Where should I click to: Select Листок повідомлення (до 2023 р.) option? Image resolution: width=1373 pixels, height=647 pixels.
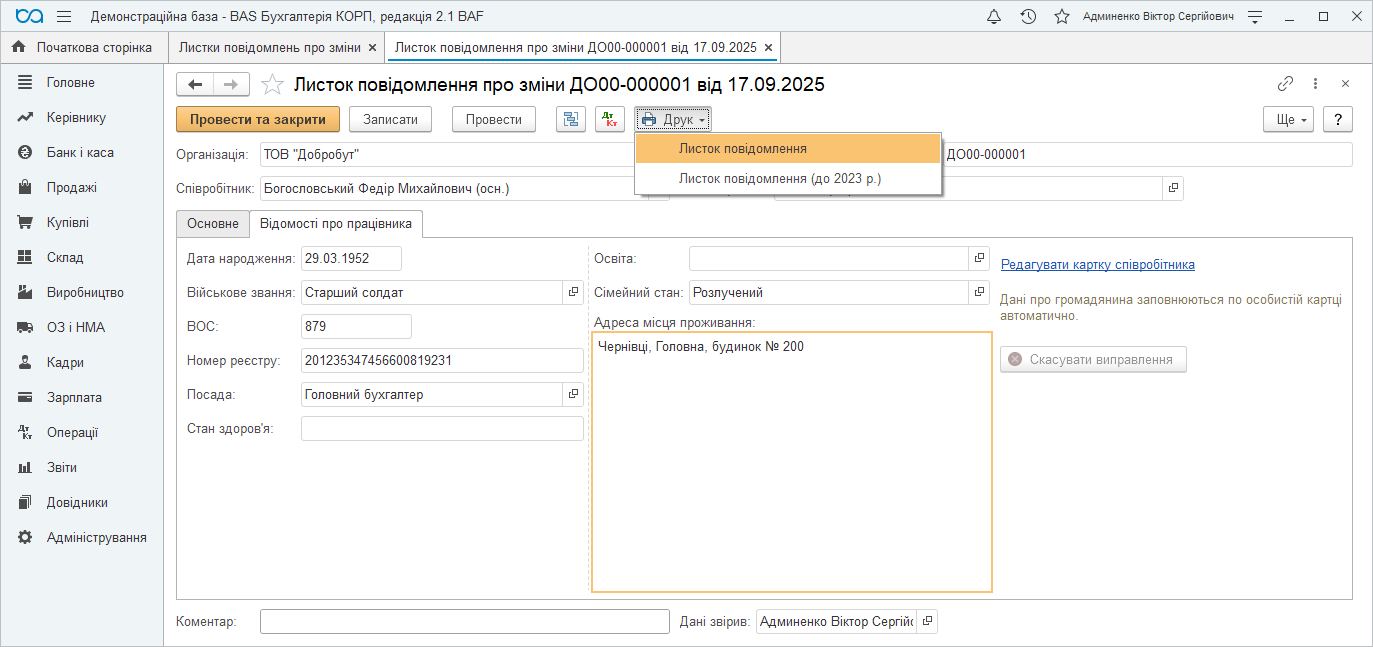point(780,178)
